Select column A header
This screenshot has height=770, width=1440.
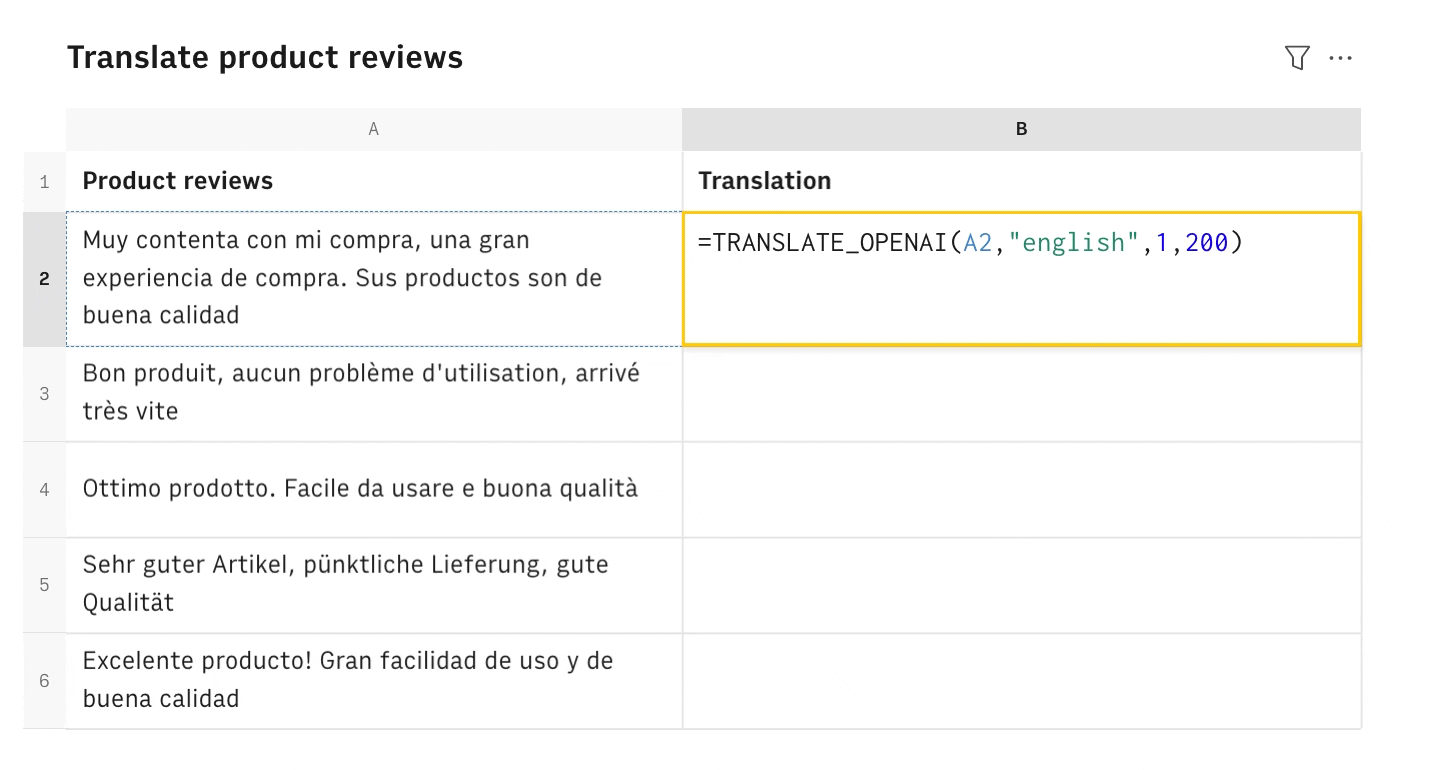[374, 129]
